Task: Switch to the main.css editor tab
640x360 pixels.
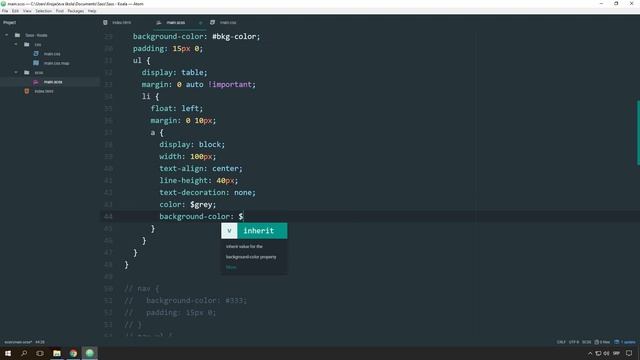Action: pos(228,23)
